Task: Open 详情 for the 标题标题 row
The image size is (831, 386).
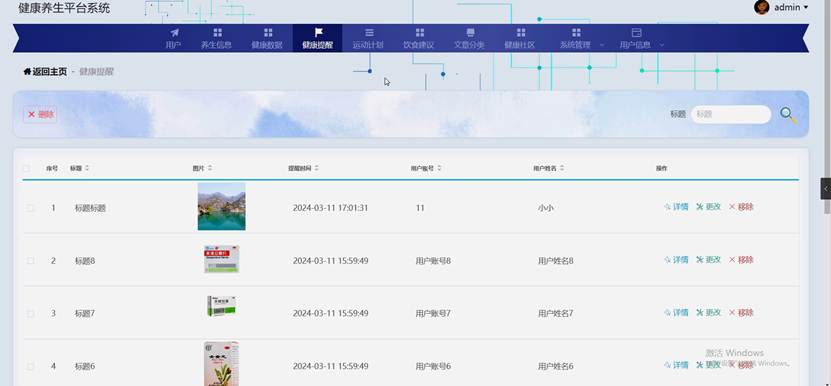Action: 676,207
